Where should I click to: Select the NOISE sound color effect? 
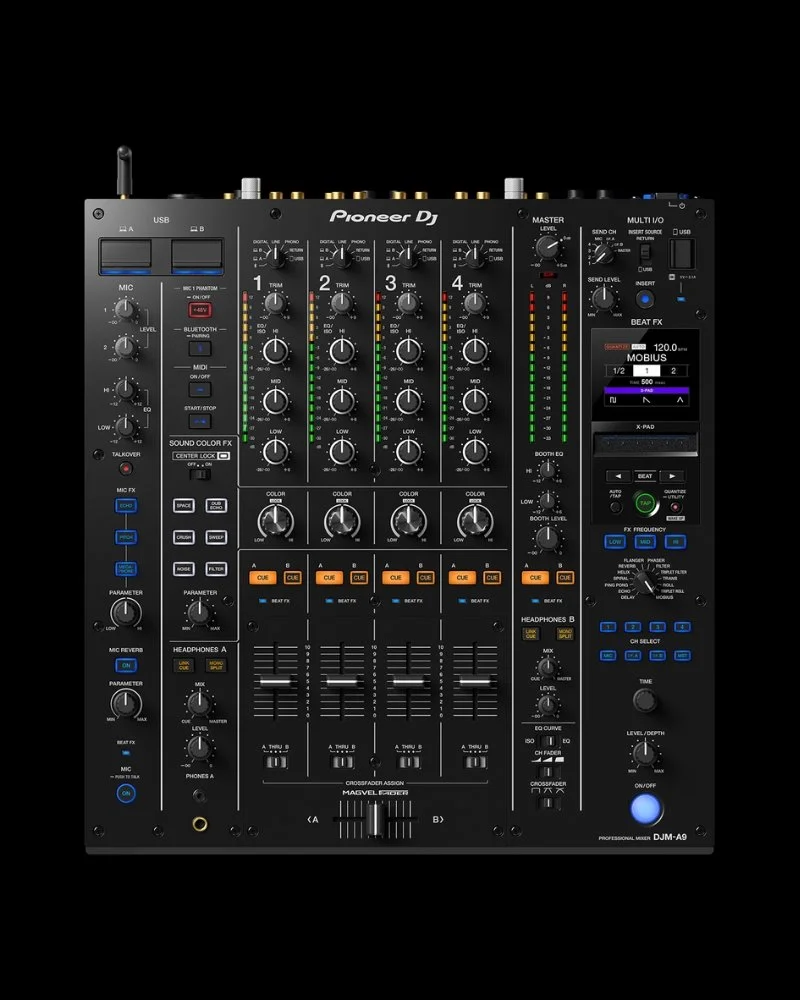point(183,570)
